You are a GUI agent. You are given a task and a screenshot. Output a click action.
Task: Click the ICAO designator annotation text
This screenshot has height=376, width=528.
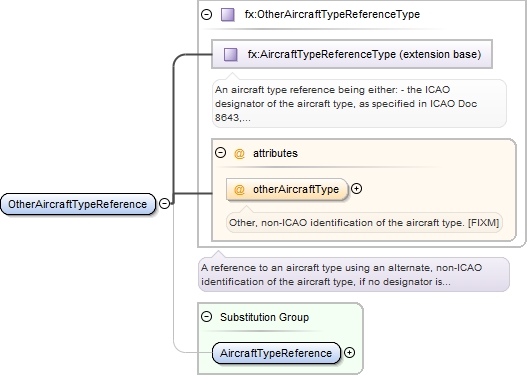tap(359, 104)
